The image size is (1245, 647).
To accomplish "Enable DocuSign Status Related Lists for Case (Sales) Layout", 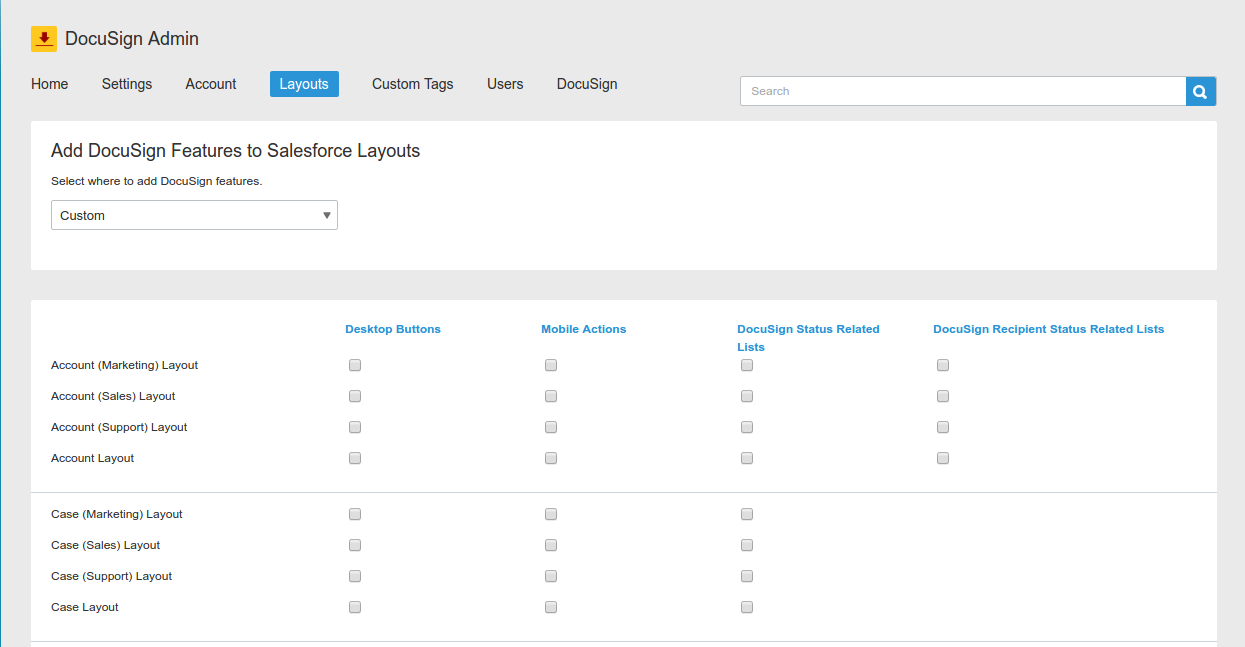I will coord(747,545).
